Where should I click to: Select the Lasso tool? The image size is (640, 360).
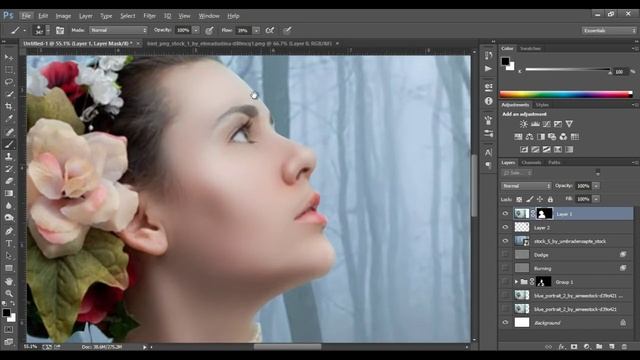tap(9, 82)
